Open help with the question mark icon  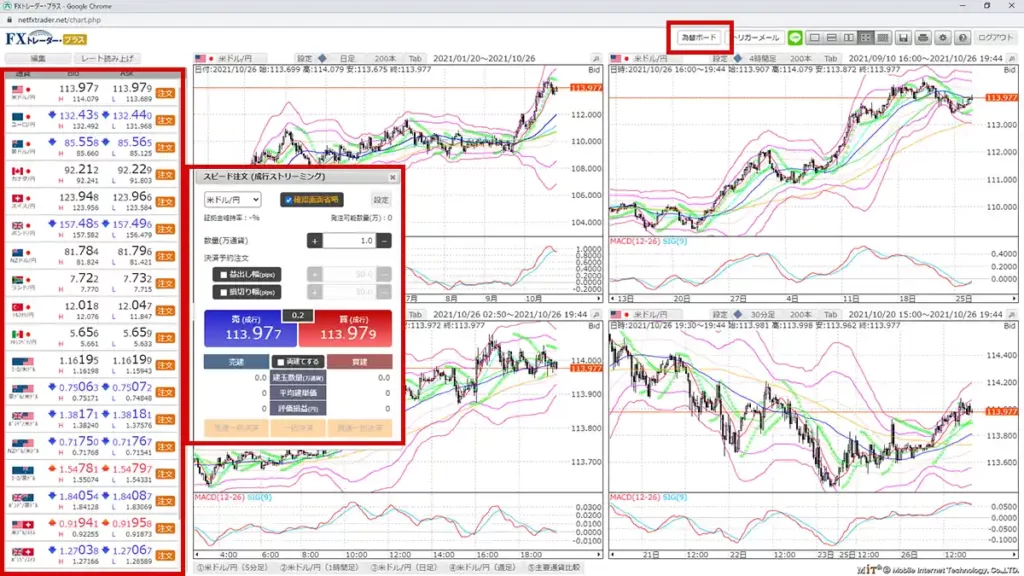pyautogui.click(x=962, y=38)
